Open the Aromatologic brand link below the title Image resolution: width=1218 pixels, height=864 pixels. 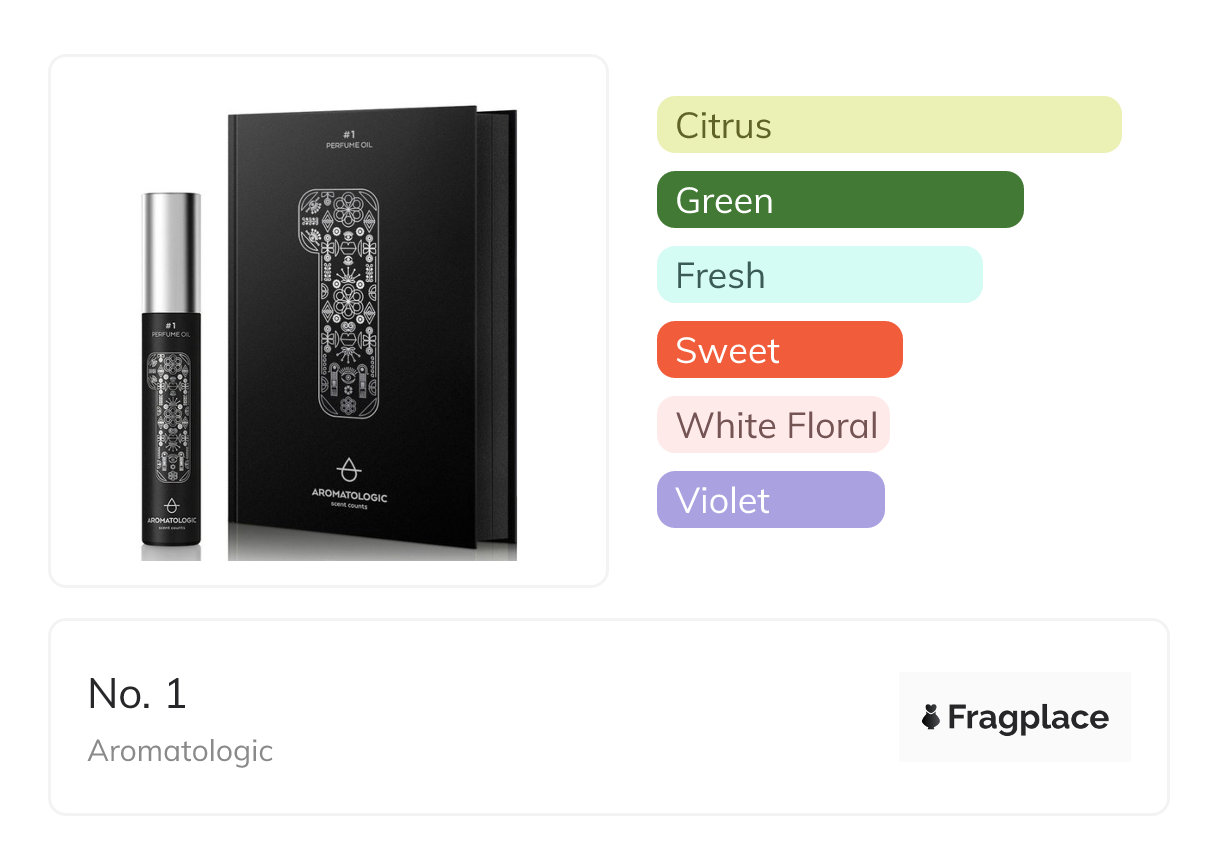(x=180, y=751)
